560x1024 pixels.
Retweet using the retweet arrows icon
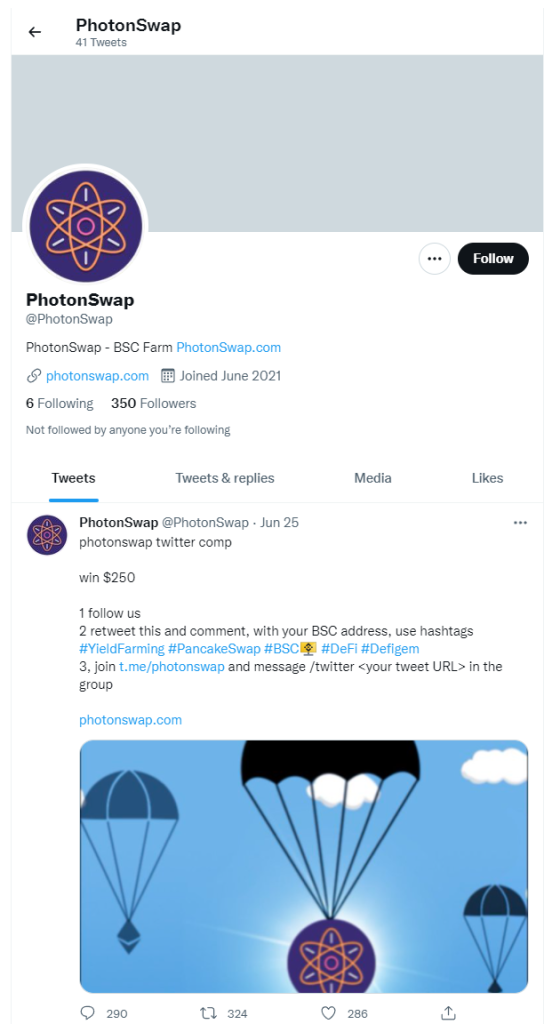208,1013
